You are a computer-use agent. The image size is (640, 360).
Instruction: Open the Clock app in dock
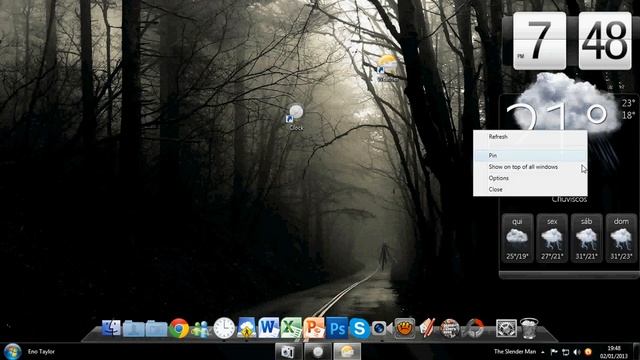[224, 328]
